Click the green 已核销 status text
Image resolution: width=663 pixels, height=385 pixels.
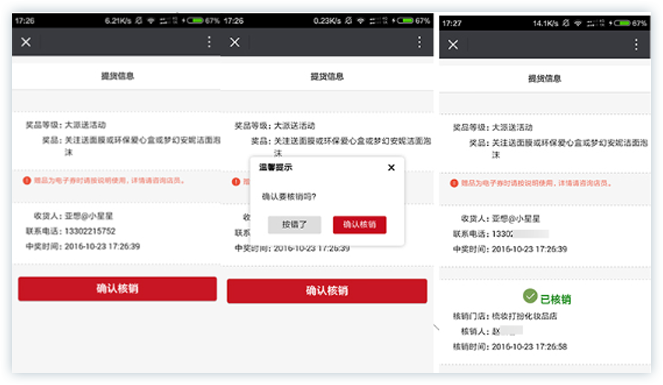555,299
